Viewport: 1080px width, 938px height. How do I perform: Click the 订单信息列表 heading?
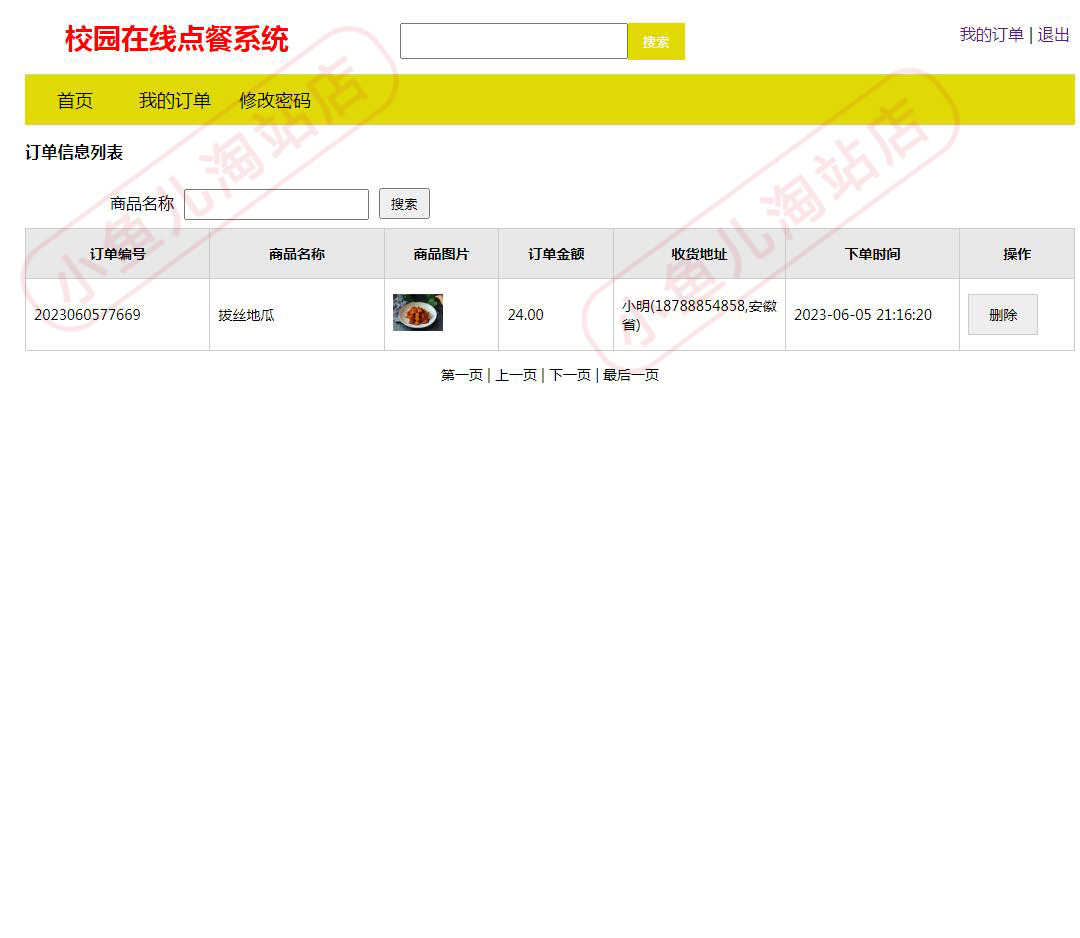(74, 152)
